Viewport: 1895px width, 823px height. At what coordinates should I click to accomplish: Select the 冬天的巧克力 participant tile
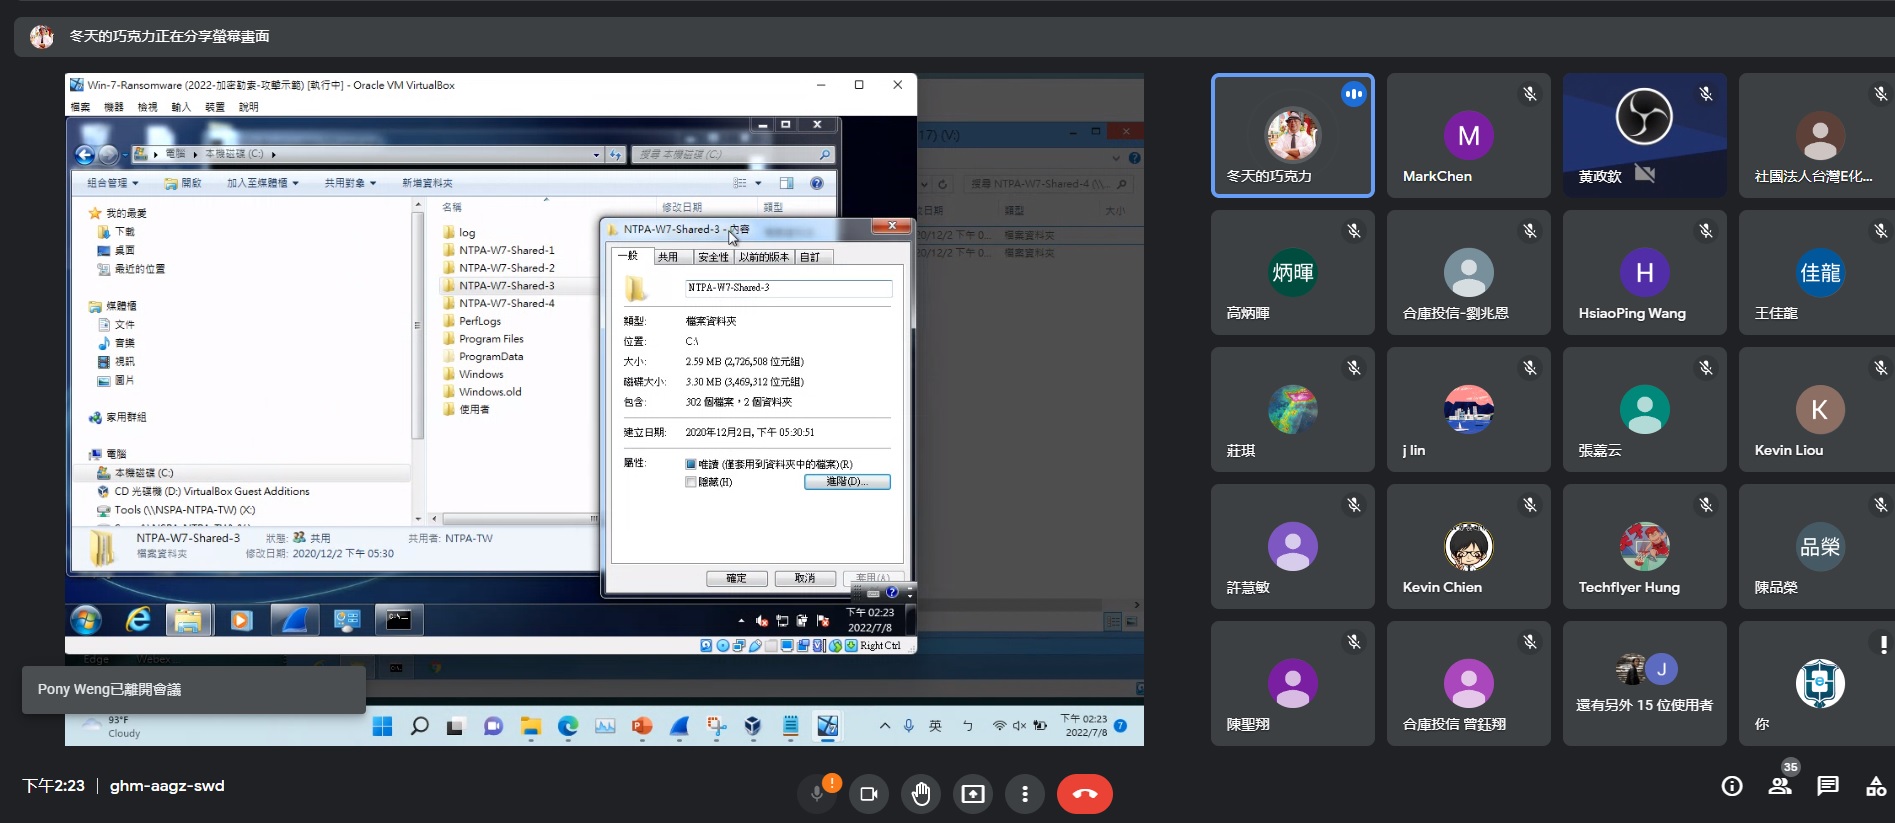1293,135
